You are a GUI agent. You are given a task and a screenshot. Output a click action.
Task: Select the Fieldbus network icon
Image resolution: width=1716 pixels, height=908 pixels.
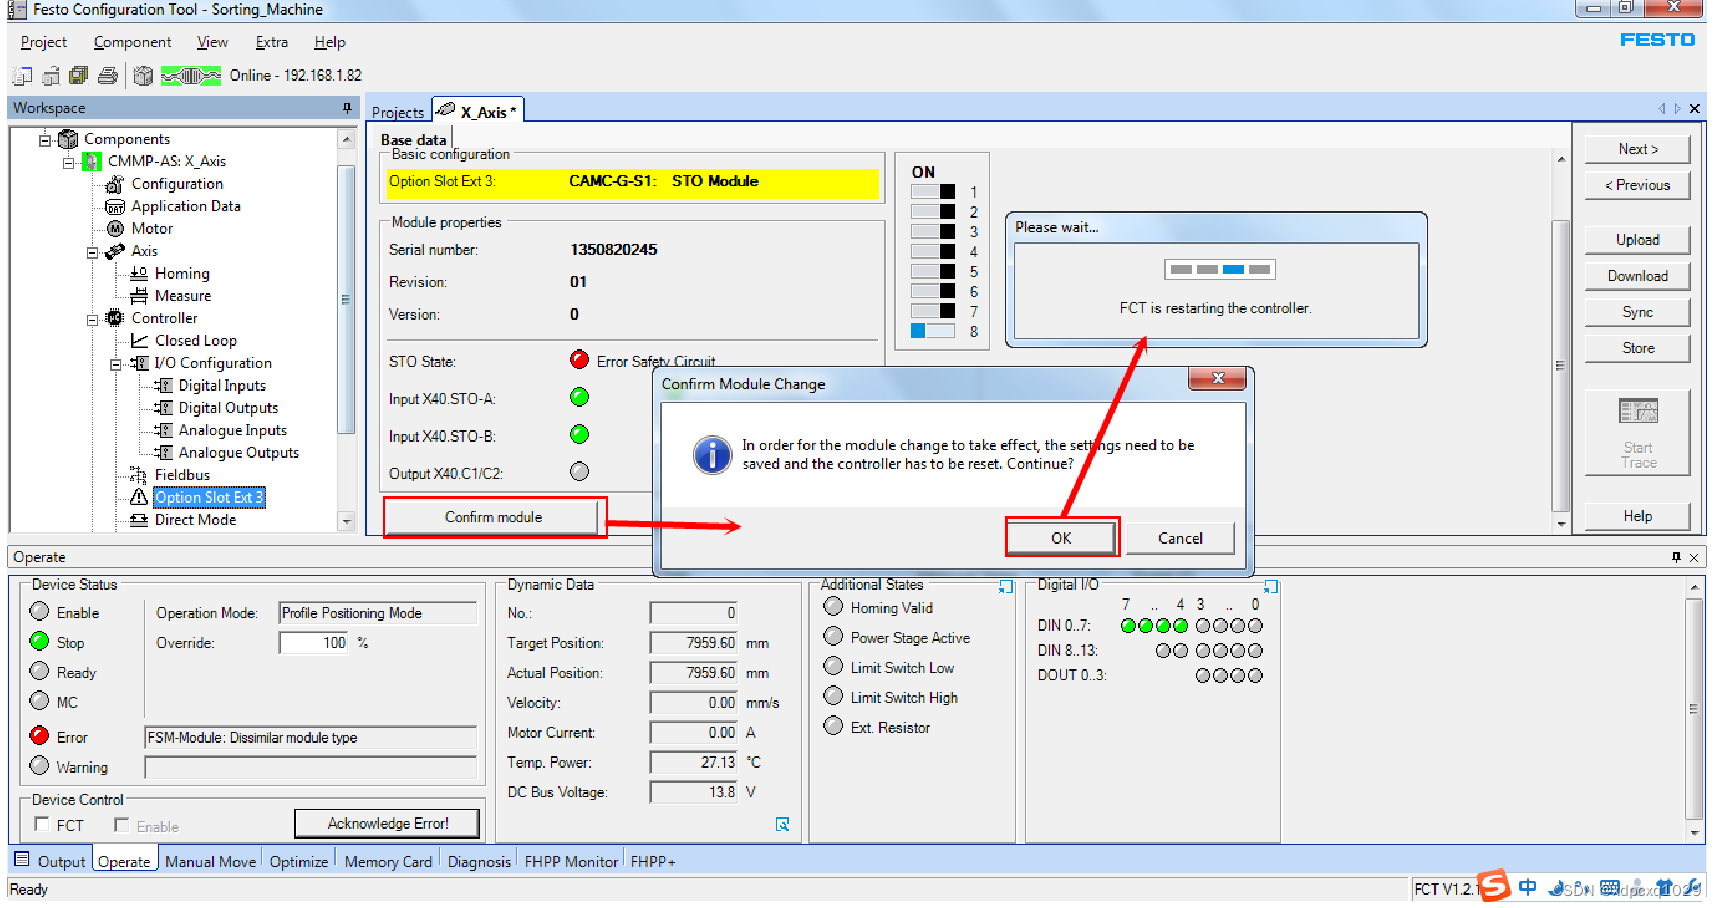(x=139, y=475)
